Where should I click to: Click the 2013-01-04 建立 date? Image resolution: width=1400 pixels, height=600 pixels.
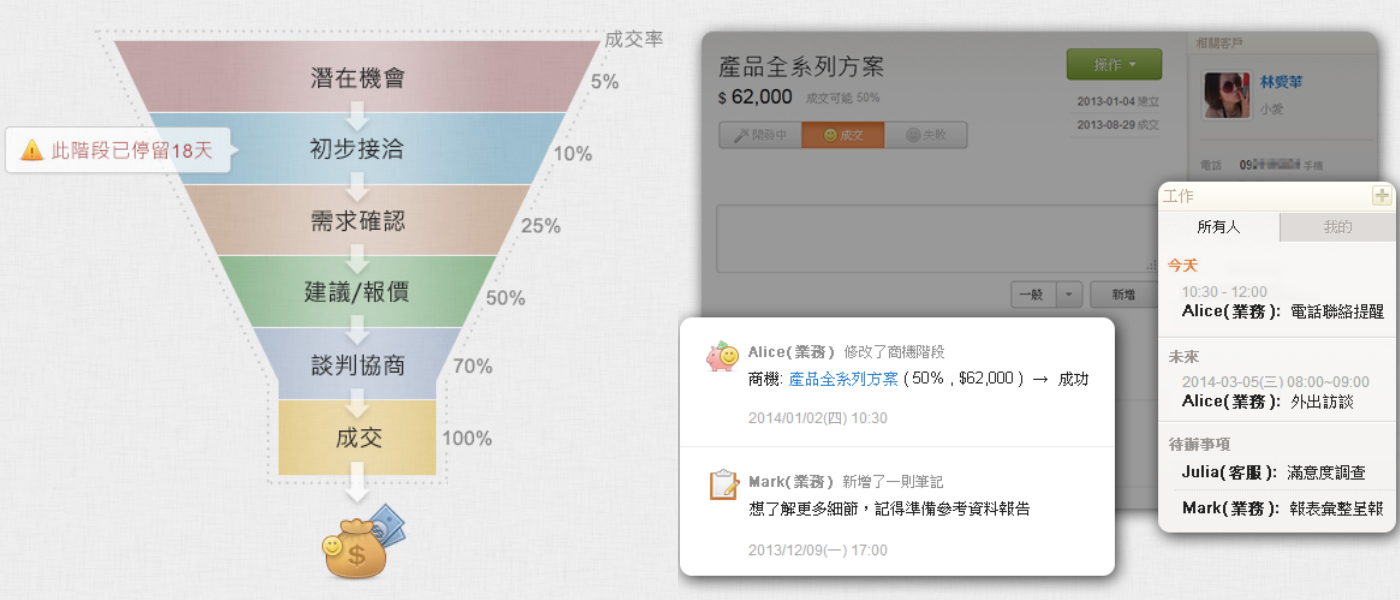pyautogui.click(x=1118, y=102)
